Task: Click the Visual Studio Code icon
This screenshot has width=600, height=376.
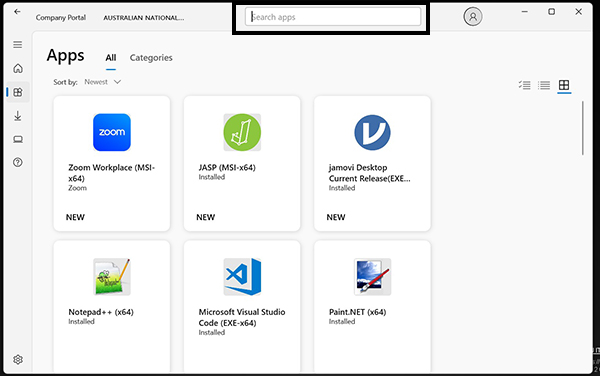Action: pyautogui.click(x=242, y=277)
